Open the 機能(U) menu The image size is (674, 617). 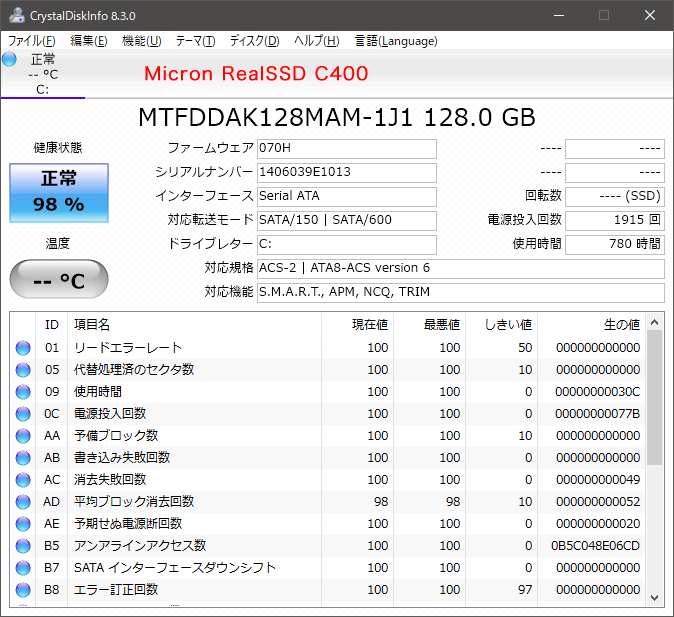[141, 41]
